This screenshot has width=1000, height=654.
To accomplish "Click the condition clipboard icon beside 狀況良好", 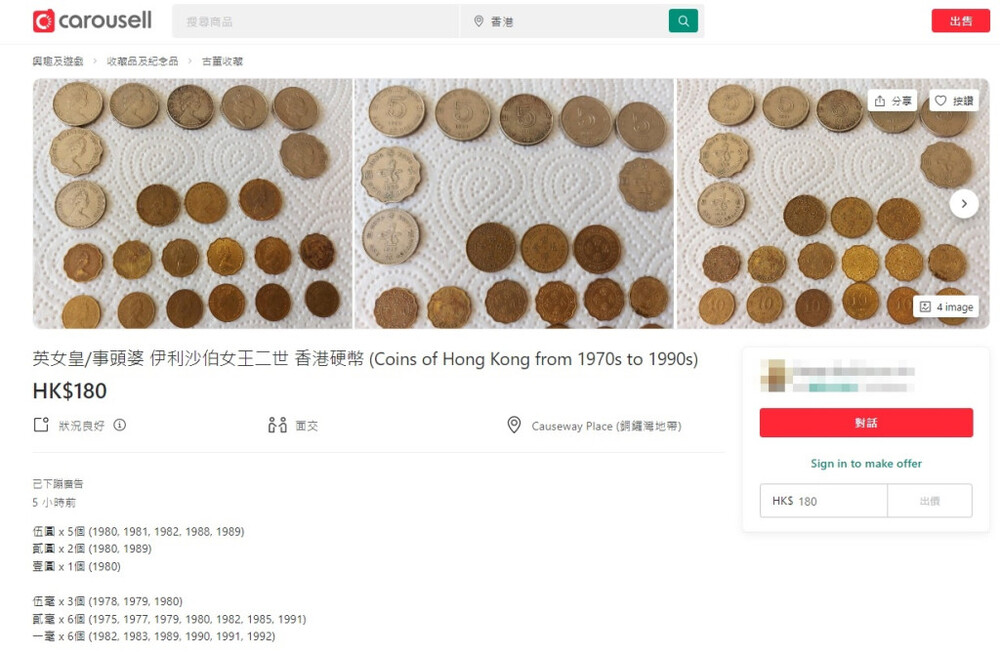I will (40, 425).
